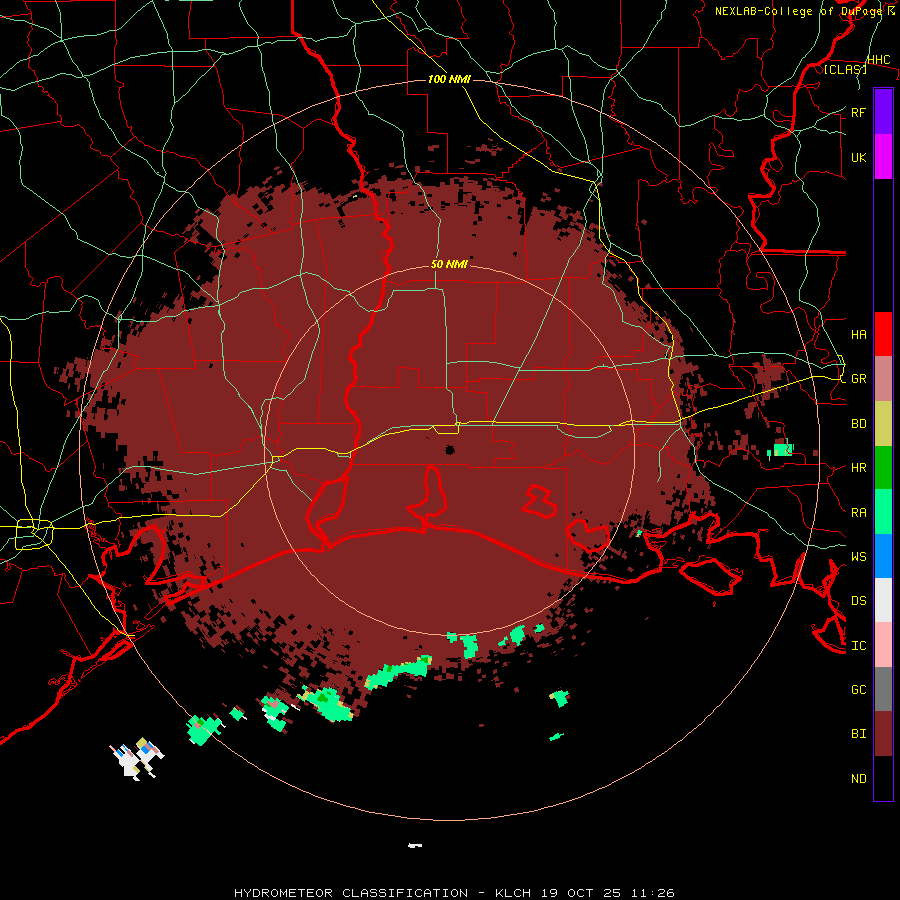This screenshot has width=900, height=900.
Task: Click the IC legend label
Action: (x=858, y=645)
